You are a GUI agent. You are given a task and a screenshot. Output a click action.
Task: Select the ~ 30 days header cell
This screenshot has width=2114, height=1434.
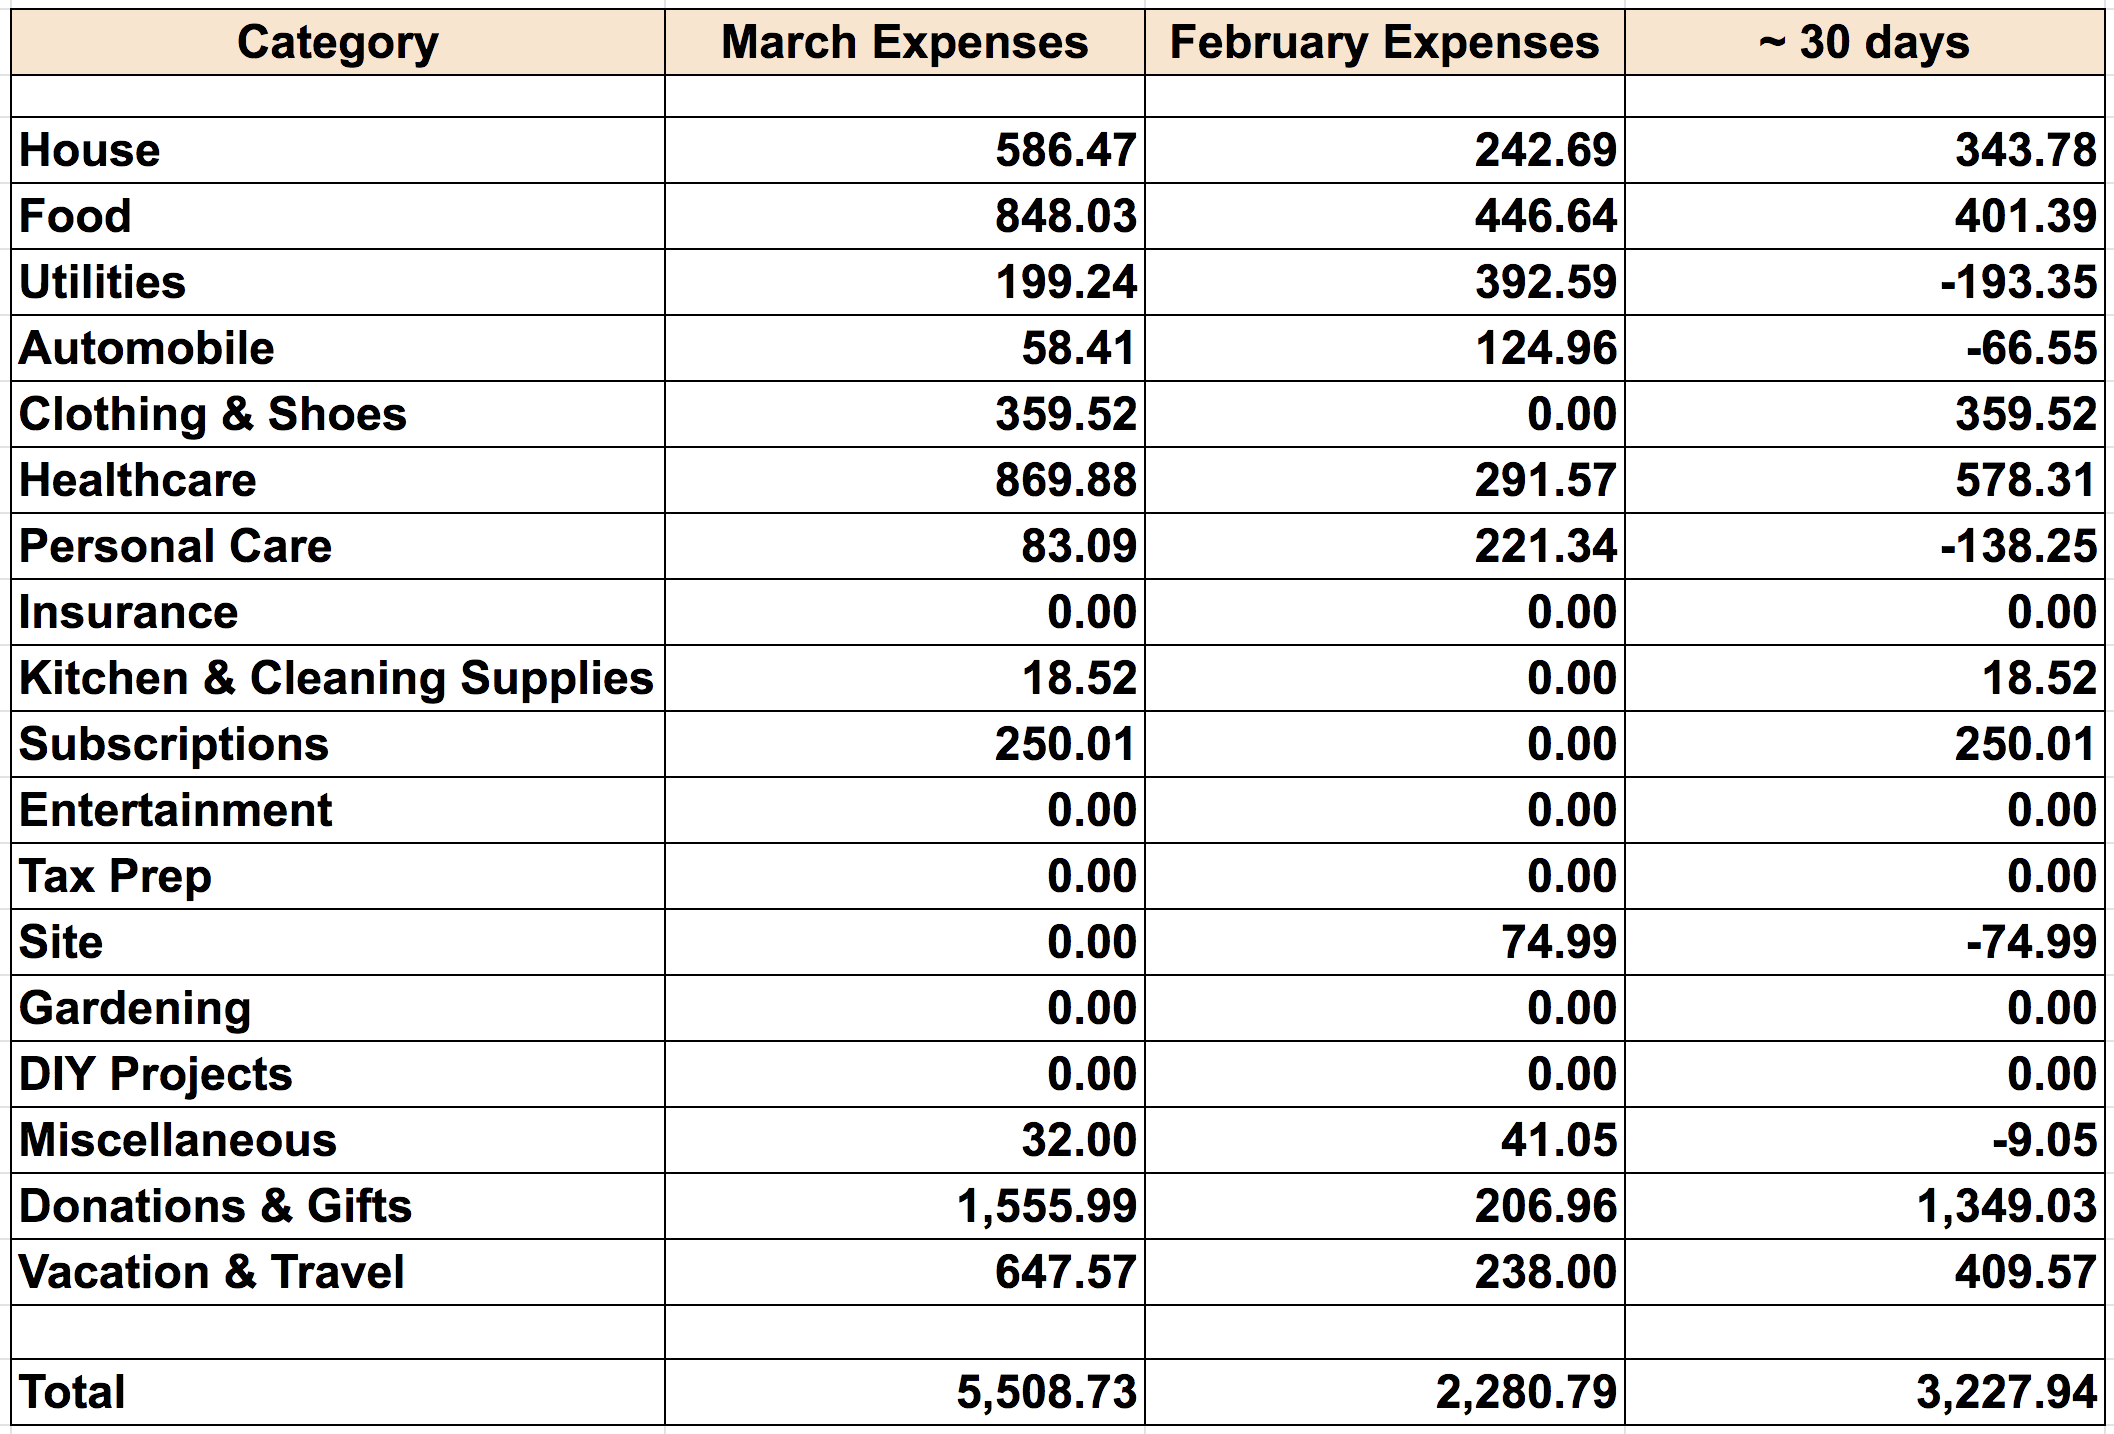[x=1864, y=43]
